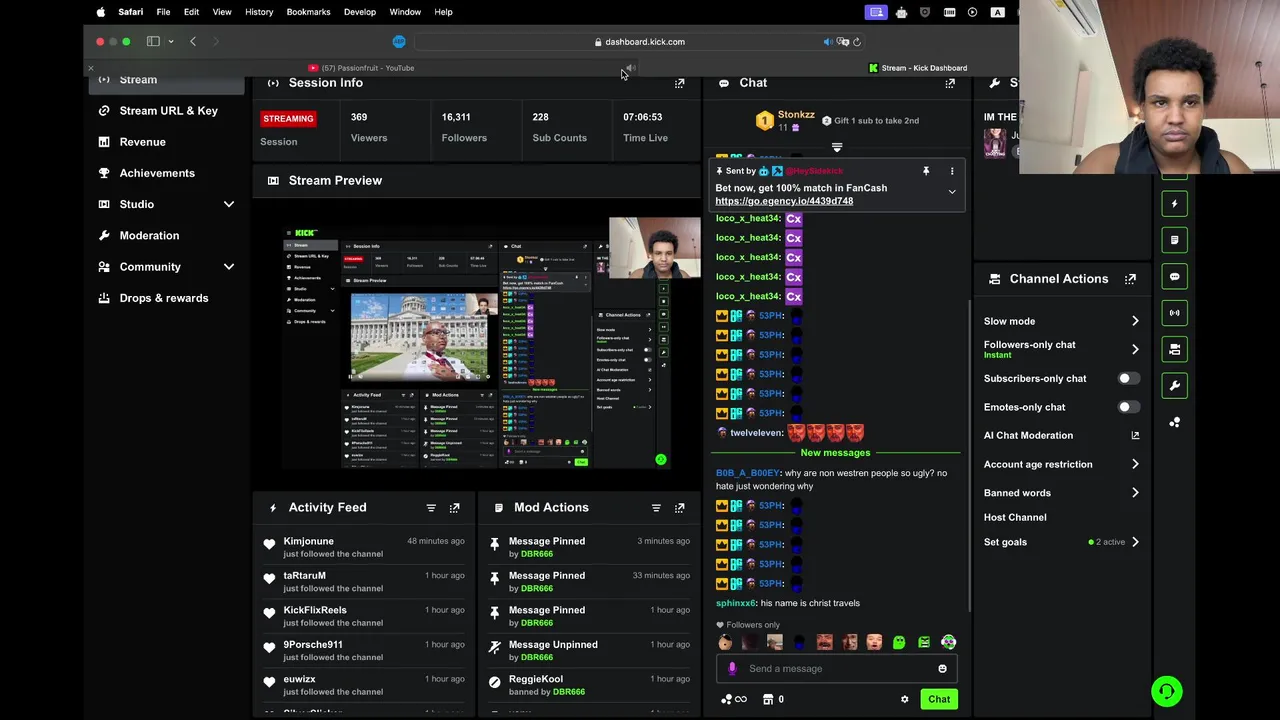1280x720 pixels.
Task: Click the document widget icon in right rail
Action: click(x=1175, y=240)
